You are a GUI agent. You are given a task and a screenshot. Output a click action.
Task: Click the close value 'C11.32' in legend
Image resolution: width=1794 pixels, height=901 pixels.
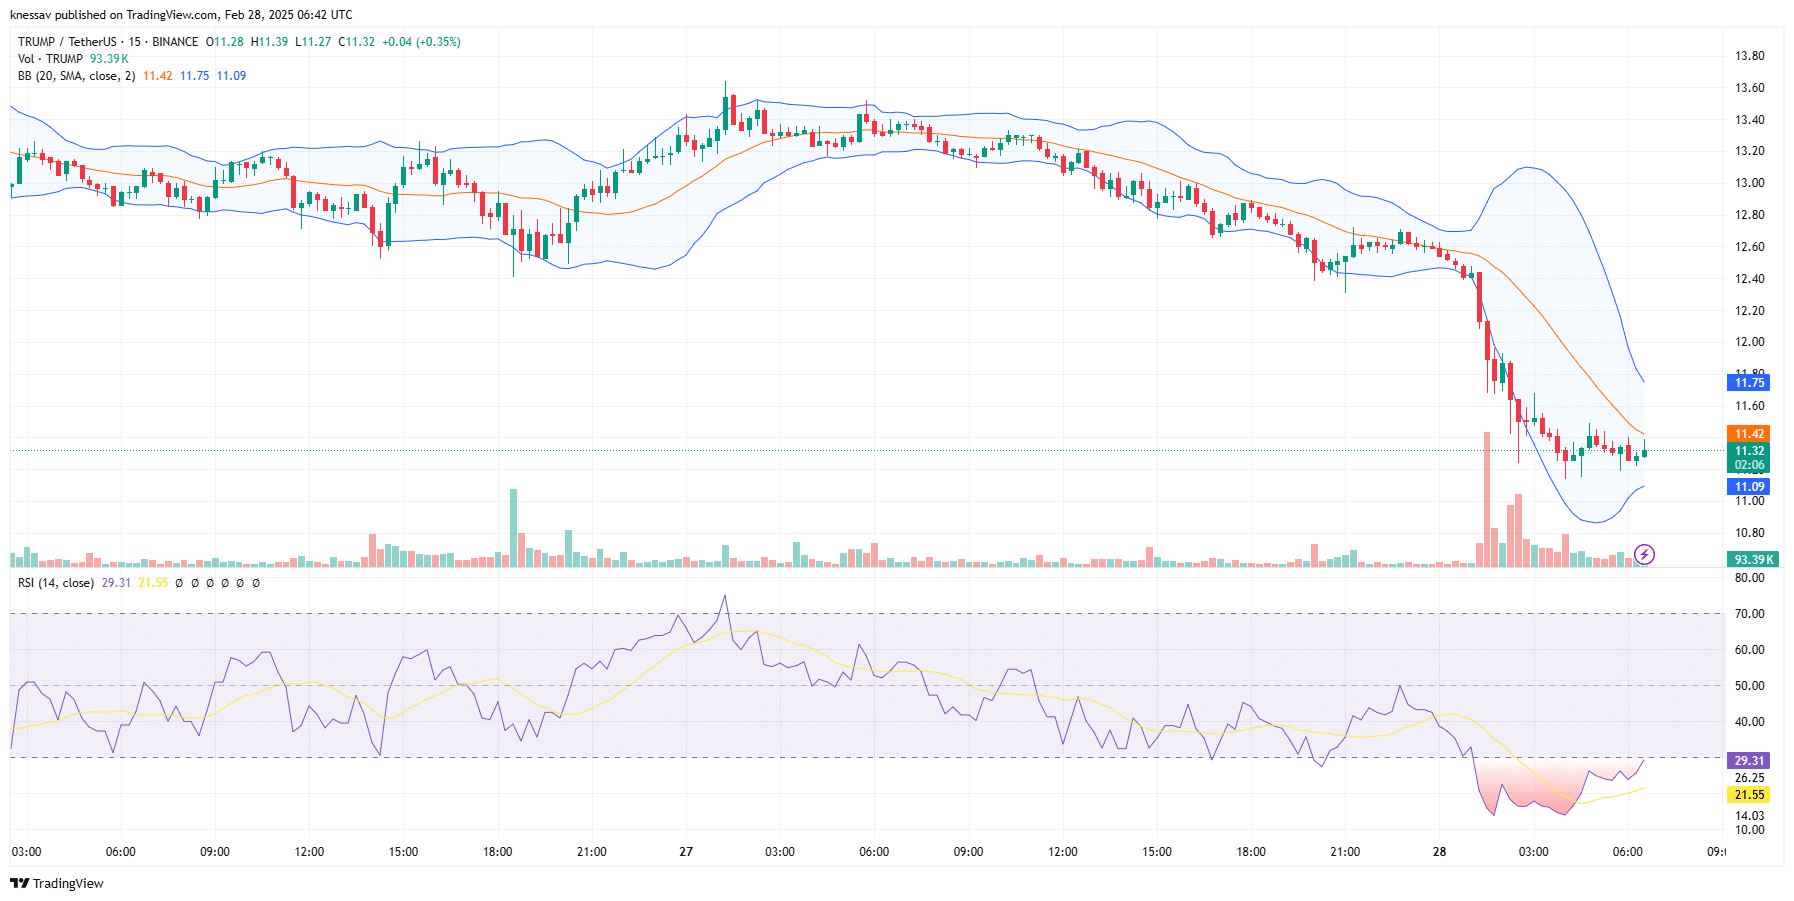(x=356, y=42)
